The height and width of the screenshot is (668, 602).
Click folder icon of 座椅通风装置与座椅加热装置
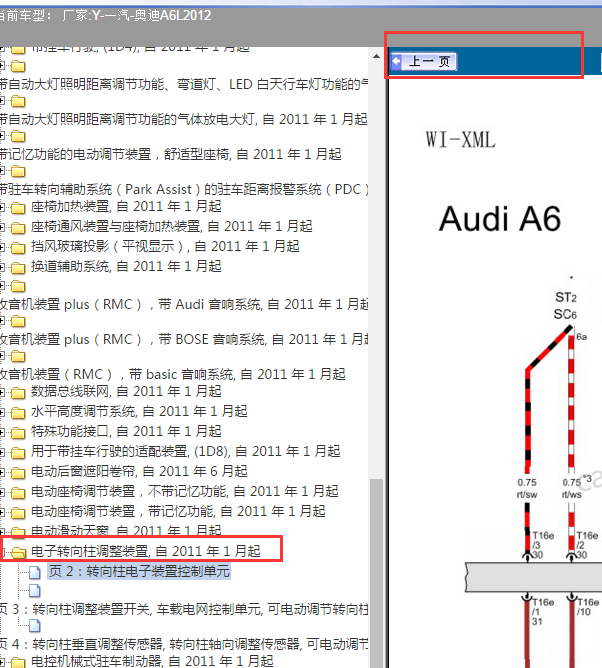pyautogui.click(x=18, y=227)
